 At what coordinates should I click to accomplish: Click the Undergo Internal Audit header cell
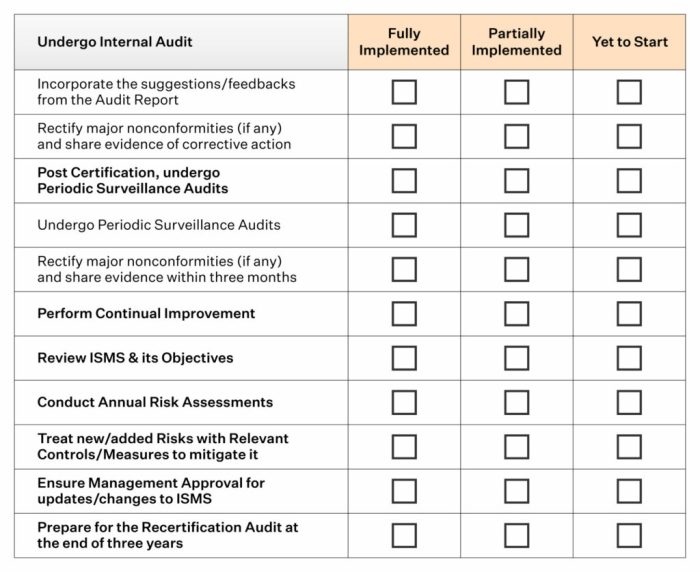coord(181,42)
